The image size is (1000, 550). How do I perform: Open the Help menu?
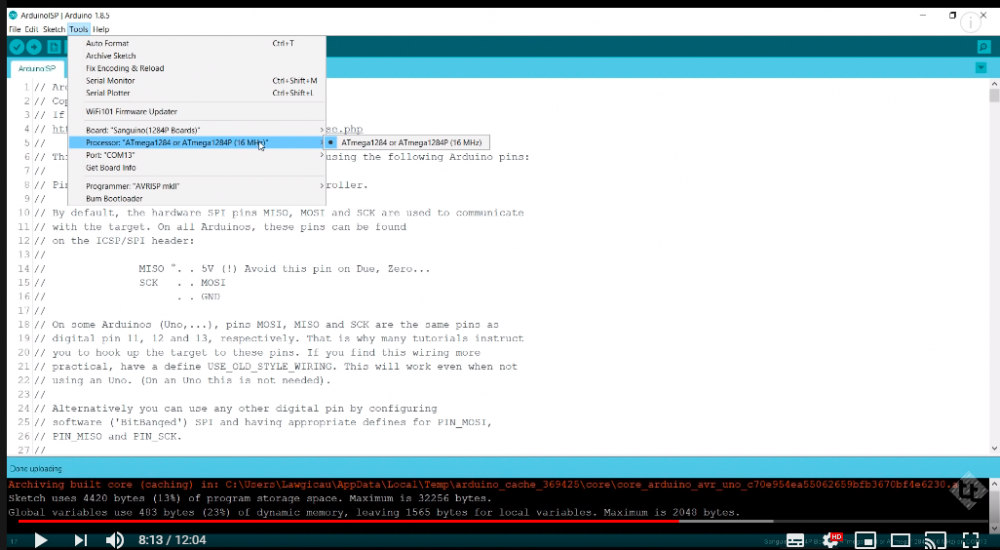point(101,29)
